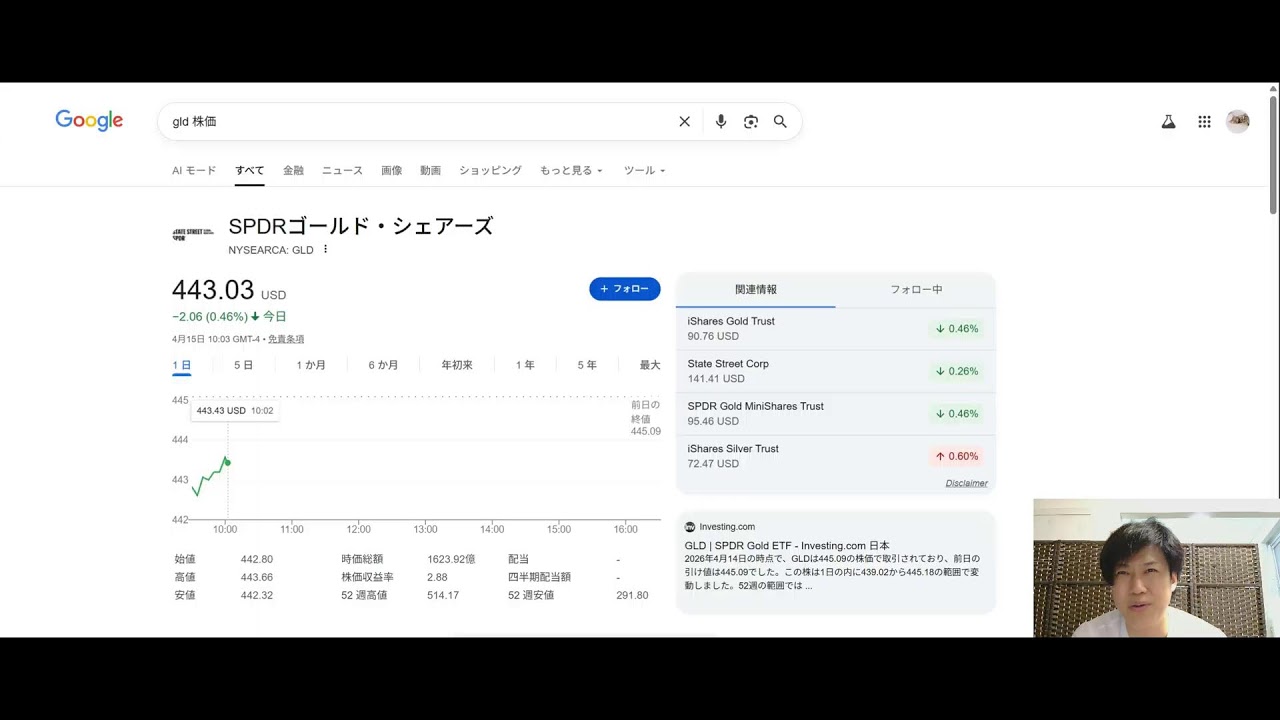
Task: Click SPDRゴールド・シェアーズ title
Action: [x=361, y=226]
